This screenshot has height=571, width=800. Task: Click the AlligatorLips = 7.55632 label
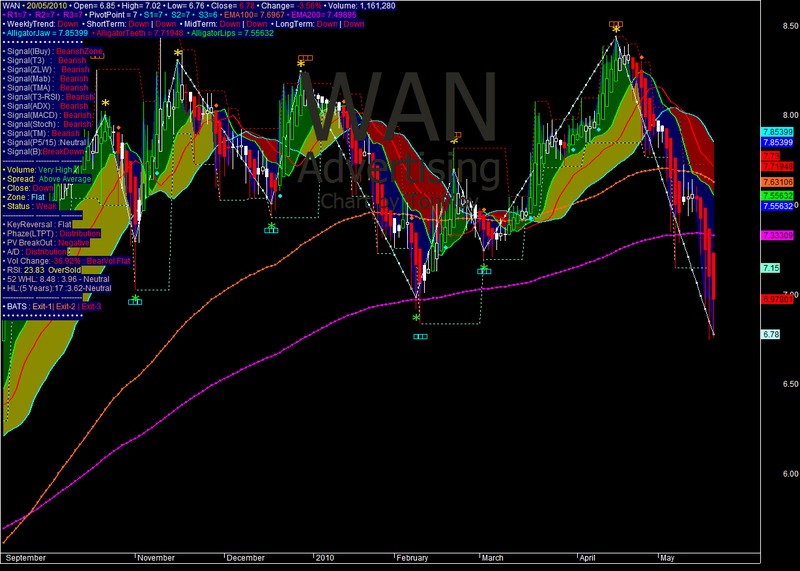tap(232, 33)
